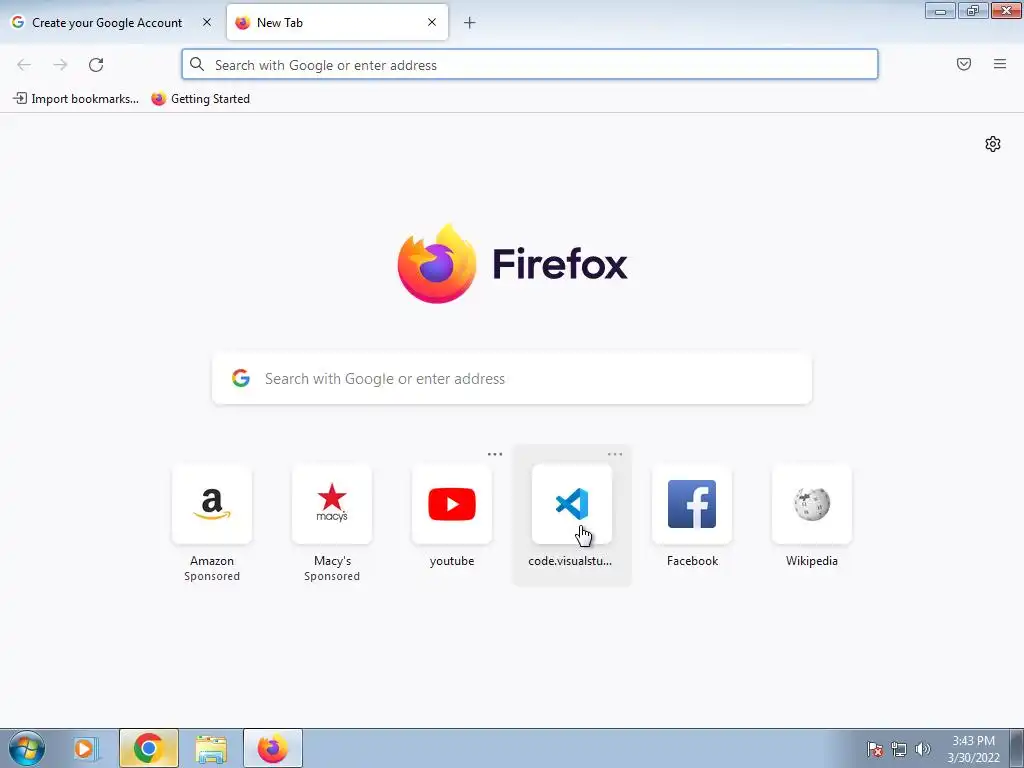Focus the address bar search field
The image size is (1024, 768).
pyautogui.click(x=530, y=65)
